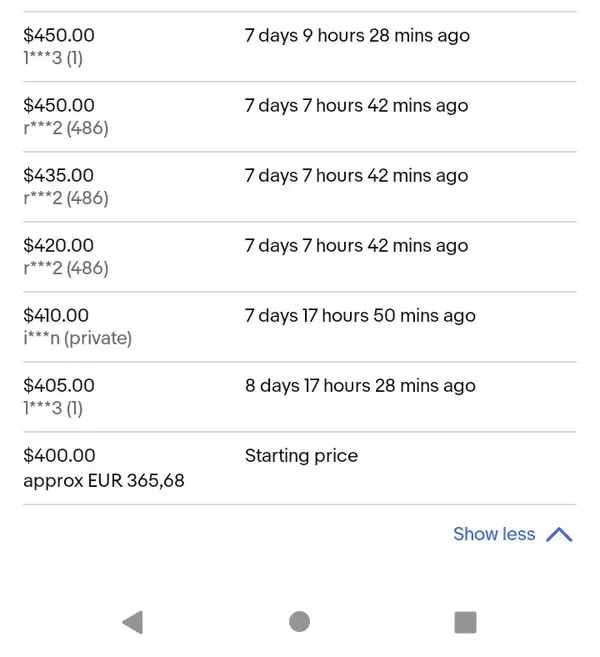
Task: Tap the $450.00 bid from 9 hours ago
Action: click(59, 35)
